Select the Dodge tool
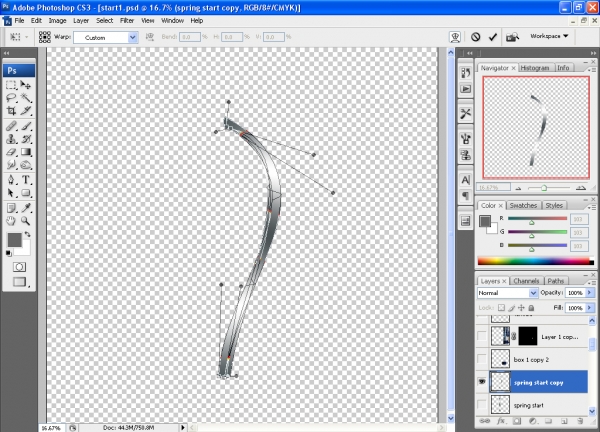600x432 pixels. pyautogui.click(x=26, y=165)
